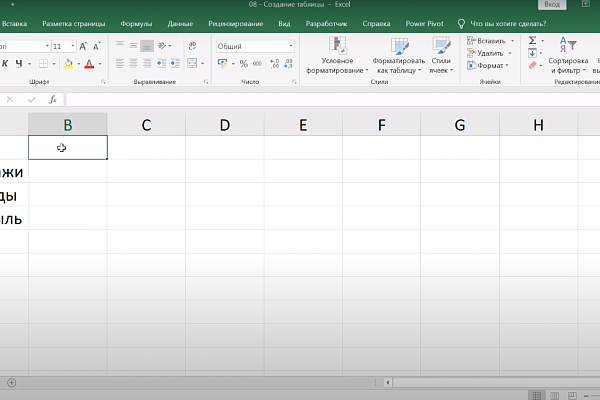600x400 pixels.
Task: Expand the font size dropdown
Action: [72, 46]
